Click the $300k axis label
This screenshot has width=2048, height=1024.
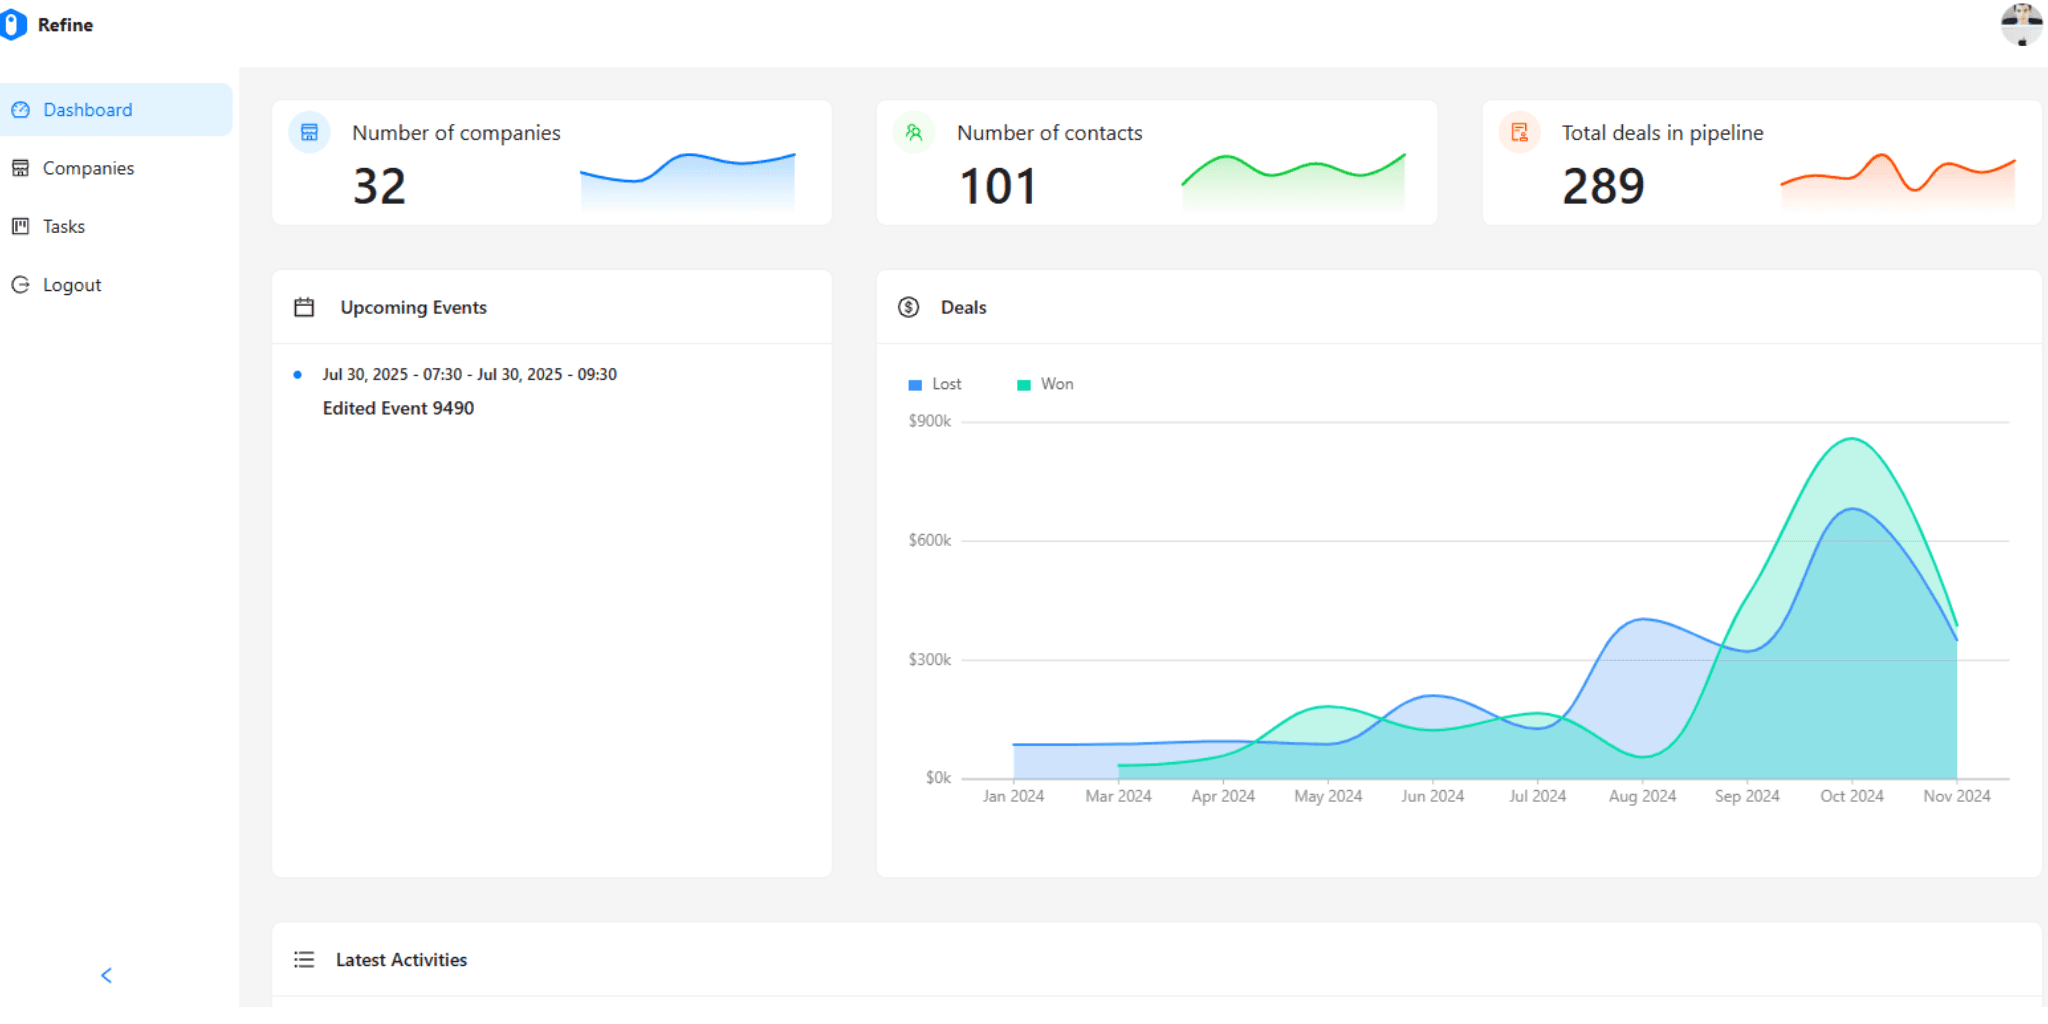coord(929,659)
